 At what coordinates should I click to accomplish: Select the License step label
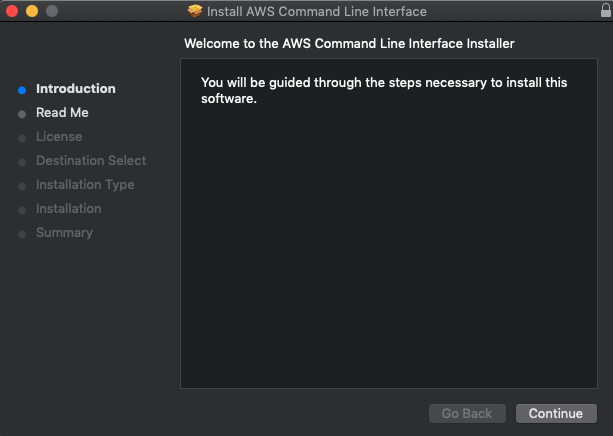tap(59, 136)
